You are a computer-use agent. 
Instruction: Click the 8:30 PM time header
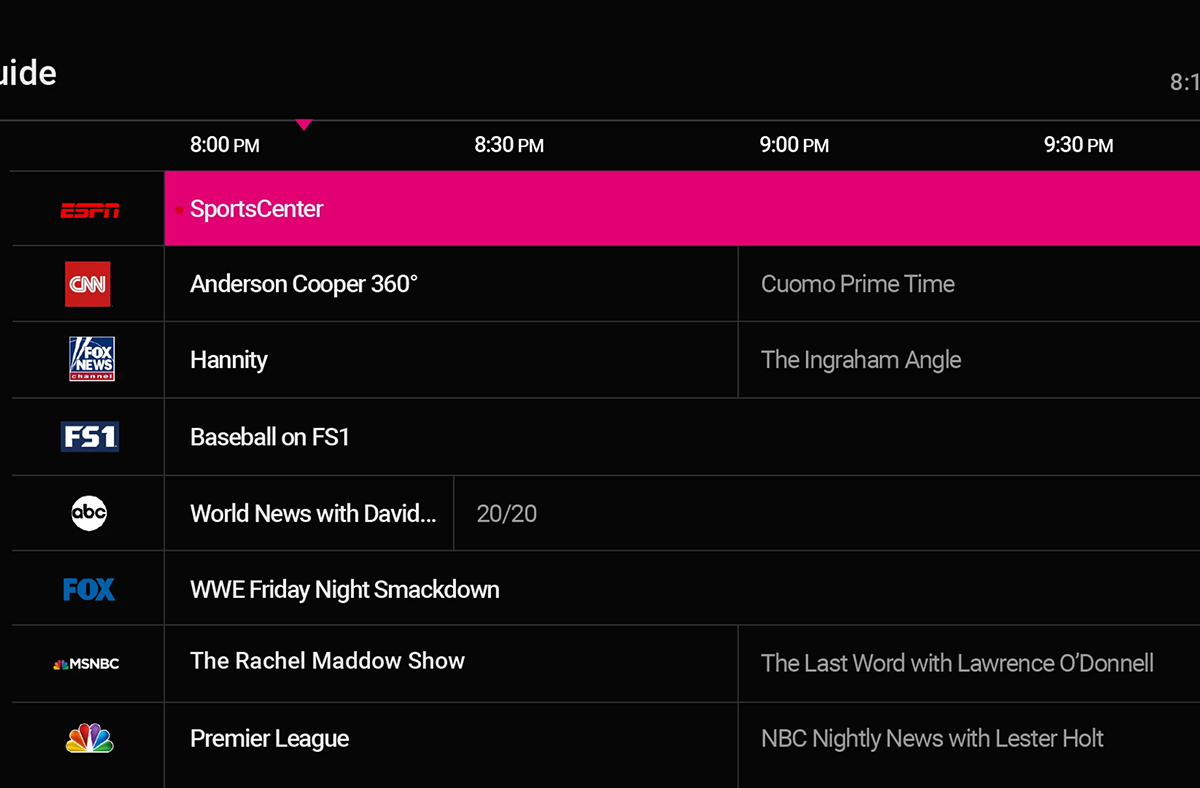click(509, 145)
